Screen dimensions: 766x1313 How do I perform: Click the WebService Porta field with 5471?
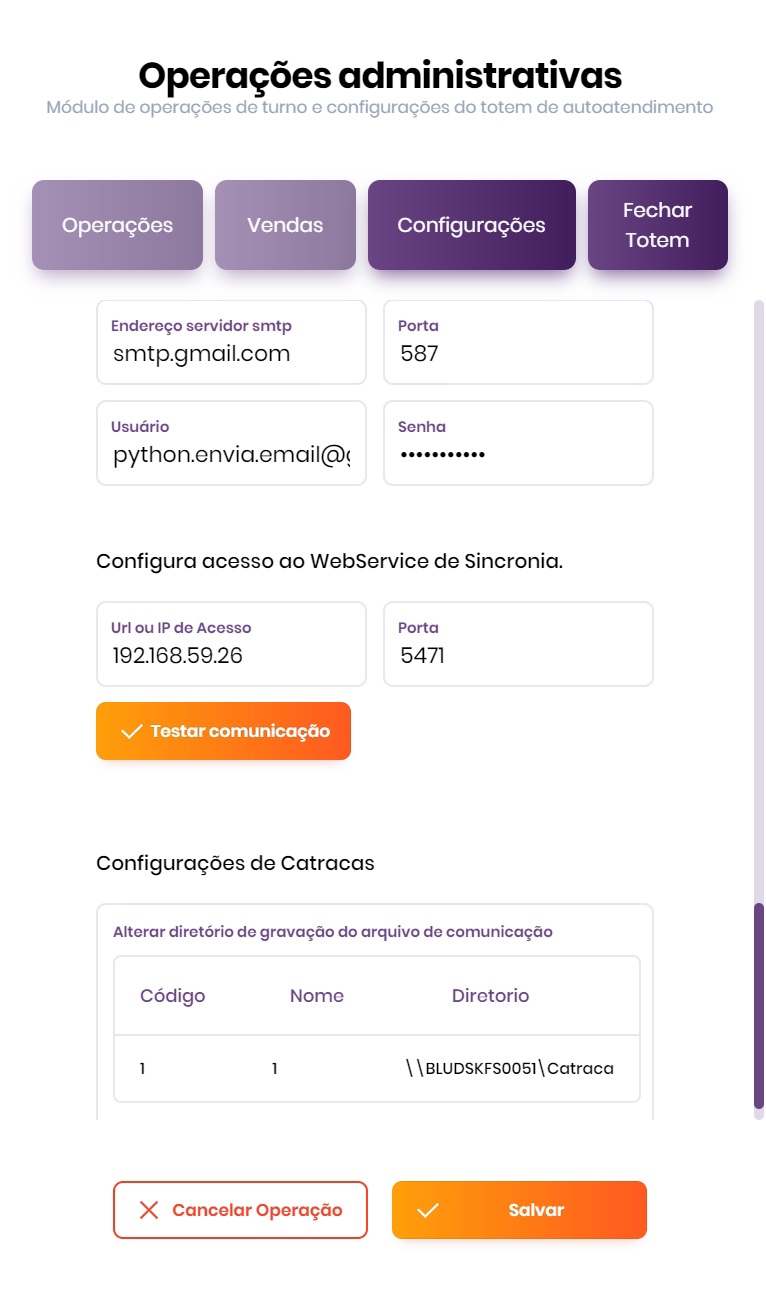click(x=518, y=656)
